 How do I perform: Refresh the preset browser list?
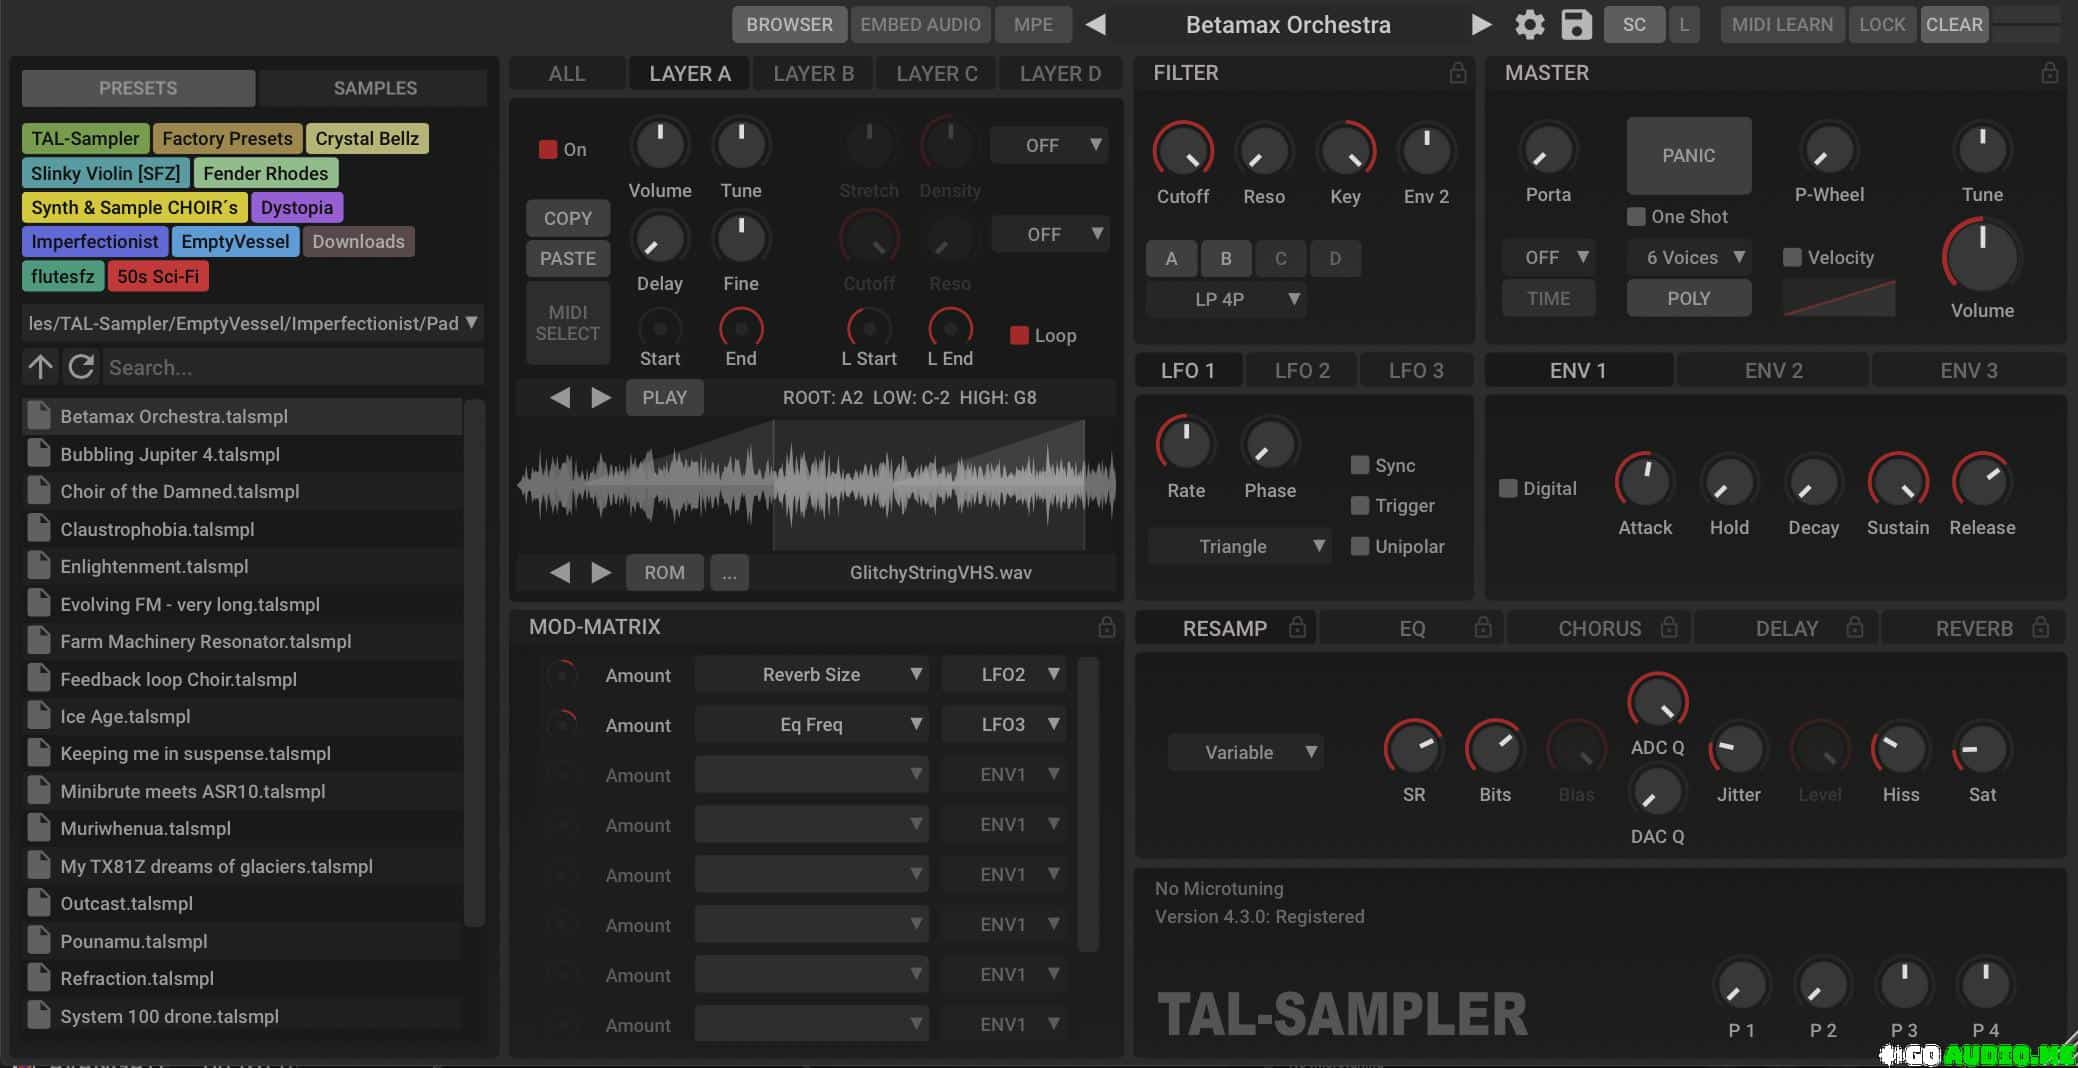(x=81, y=367)
